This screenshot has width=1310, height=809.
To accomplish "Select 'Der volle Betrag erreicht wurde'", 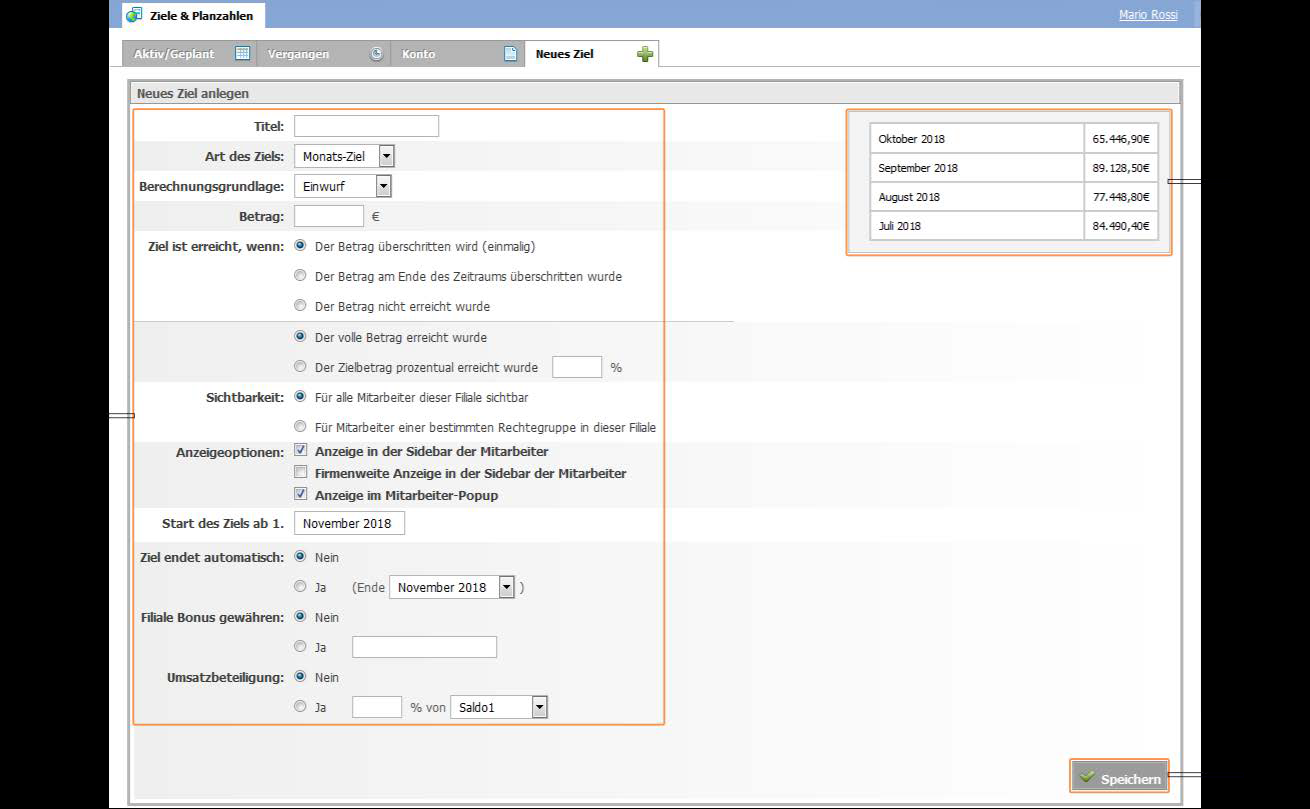I will point(300,337).
